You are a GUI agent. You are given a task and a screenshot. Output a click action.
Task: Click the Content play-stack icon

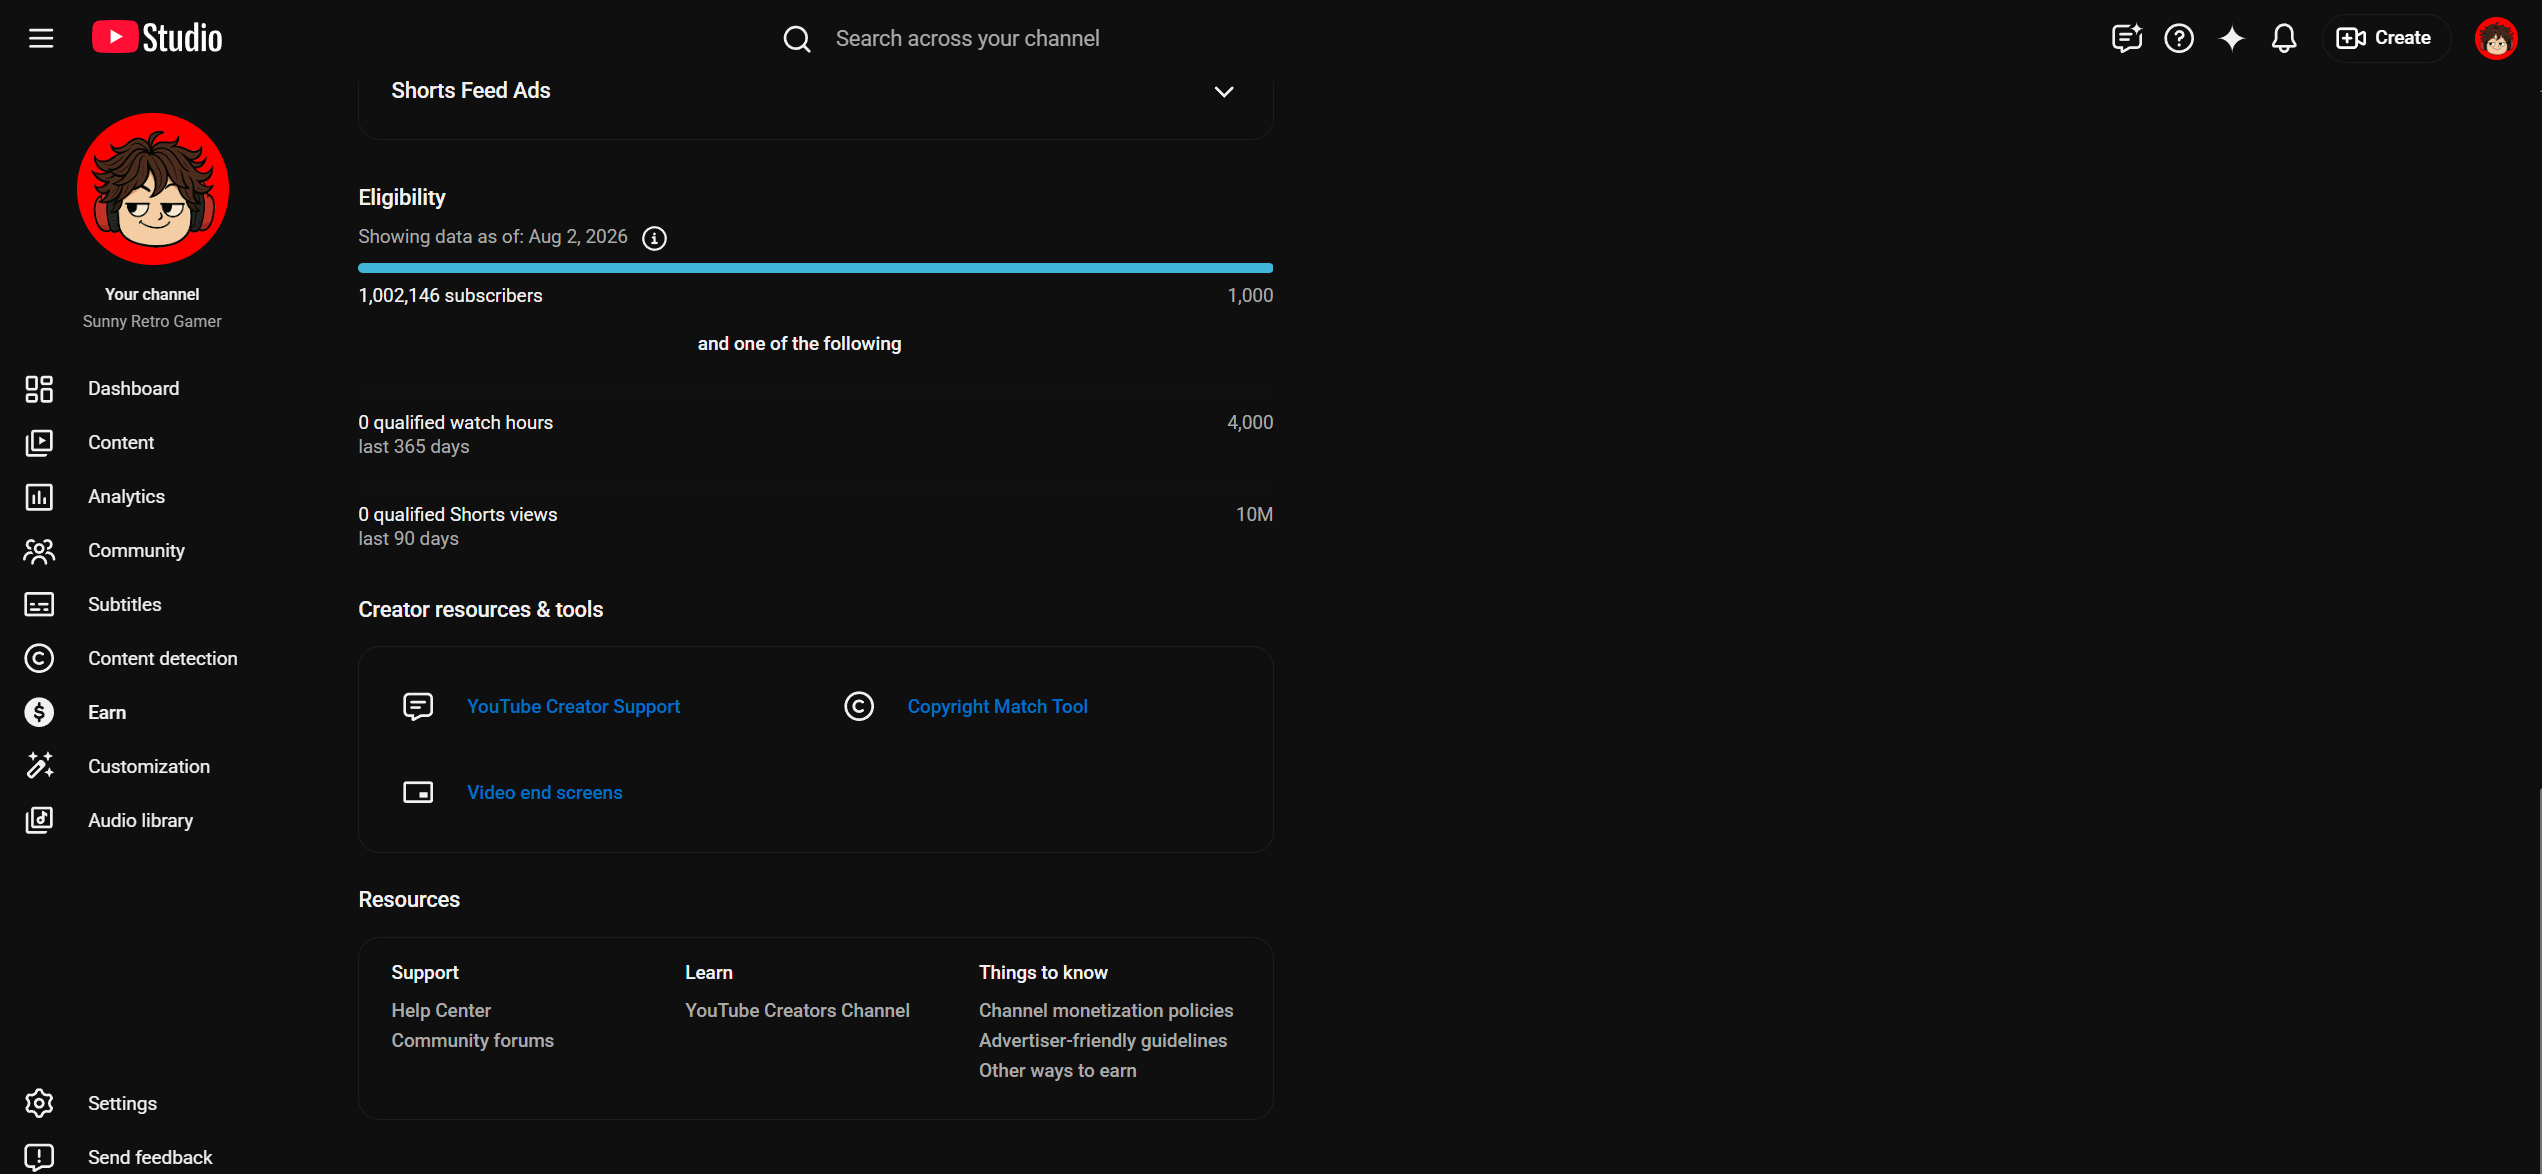coord(39,443)
